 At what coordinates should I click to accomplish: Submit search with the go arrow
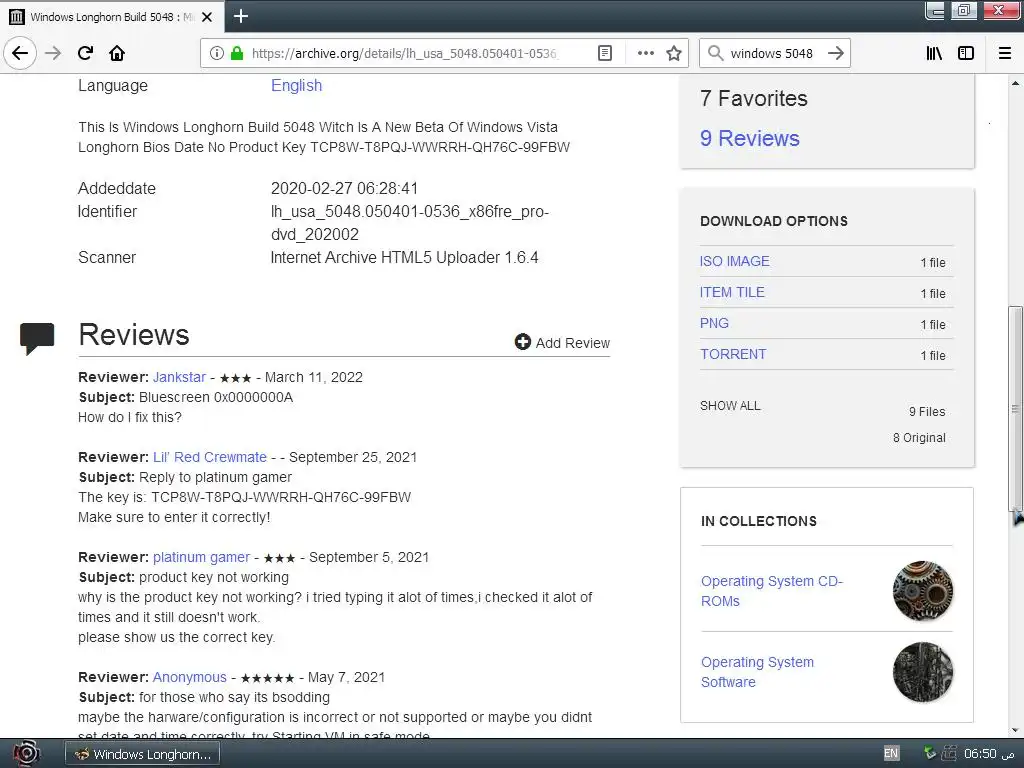click(836, 53)
